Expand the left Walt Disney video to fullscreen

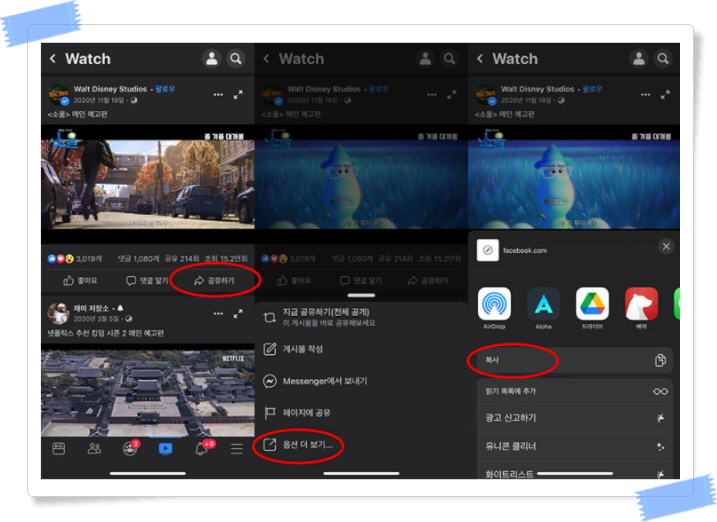pyautogui.click(x=238, y=95)
